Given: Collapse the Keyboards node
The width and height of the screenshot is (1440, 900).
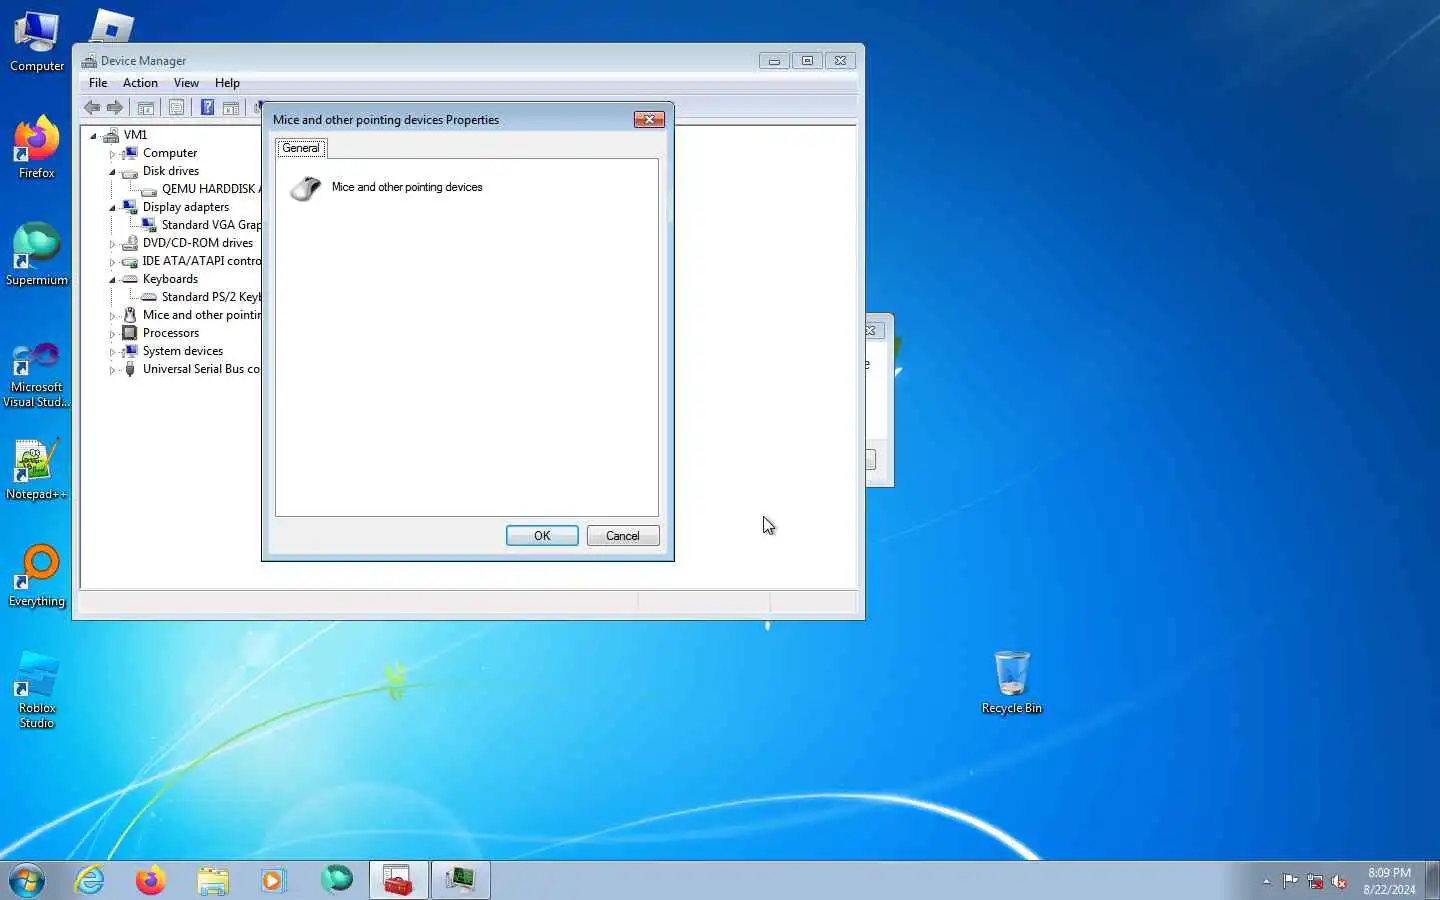Looking at the screenshot, I should click(x=112, y=280).
